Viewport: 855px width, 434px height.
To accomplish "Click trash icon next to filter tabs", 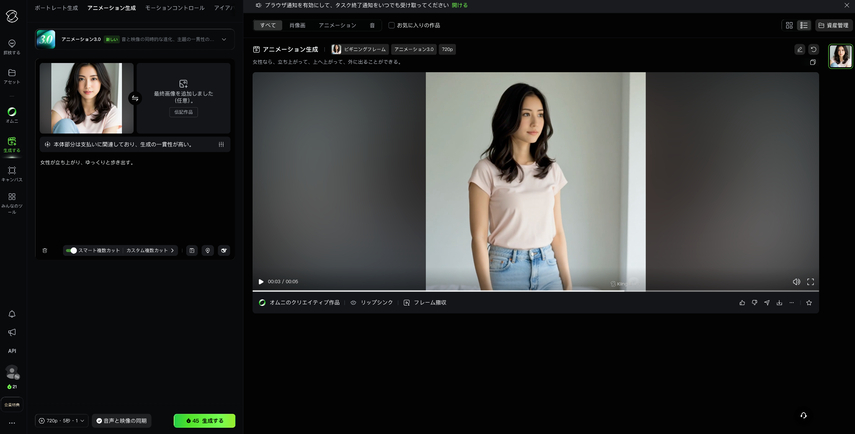I will coord(372,25).
